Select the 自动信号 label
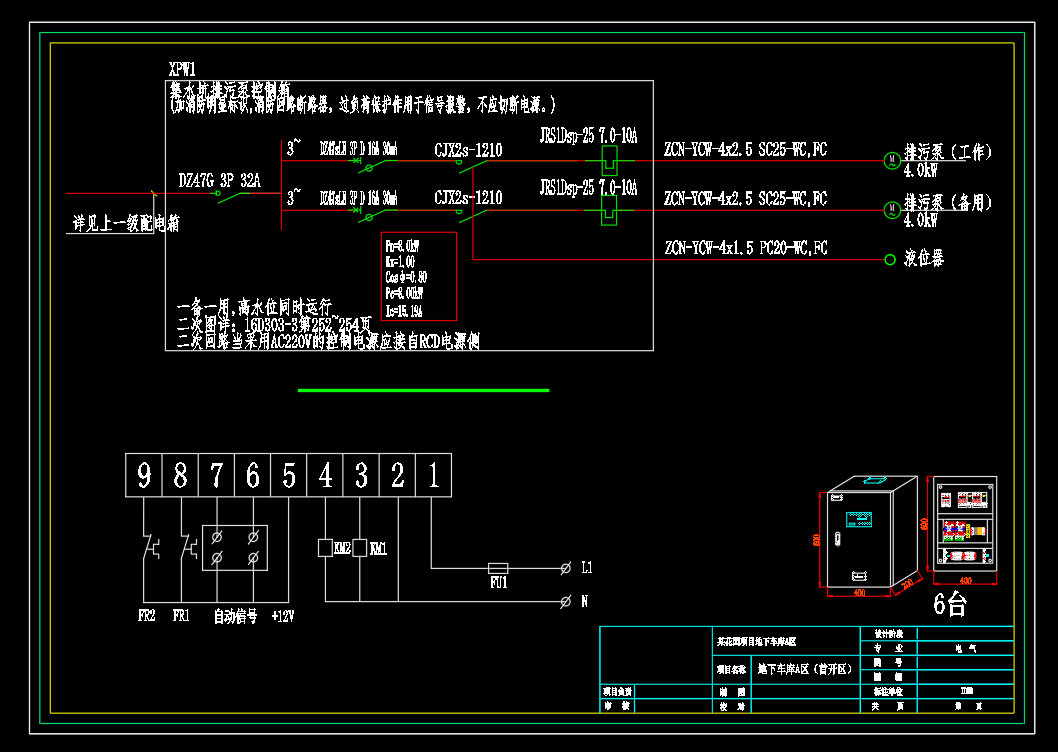Screen dimensions: 1058x752 (x=235, y=616)
